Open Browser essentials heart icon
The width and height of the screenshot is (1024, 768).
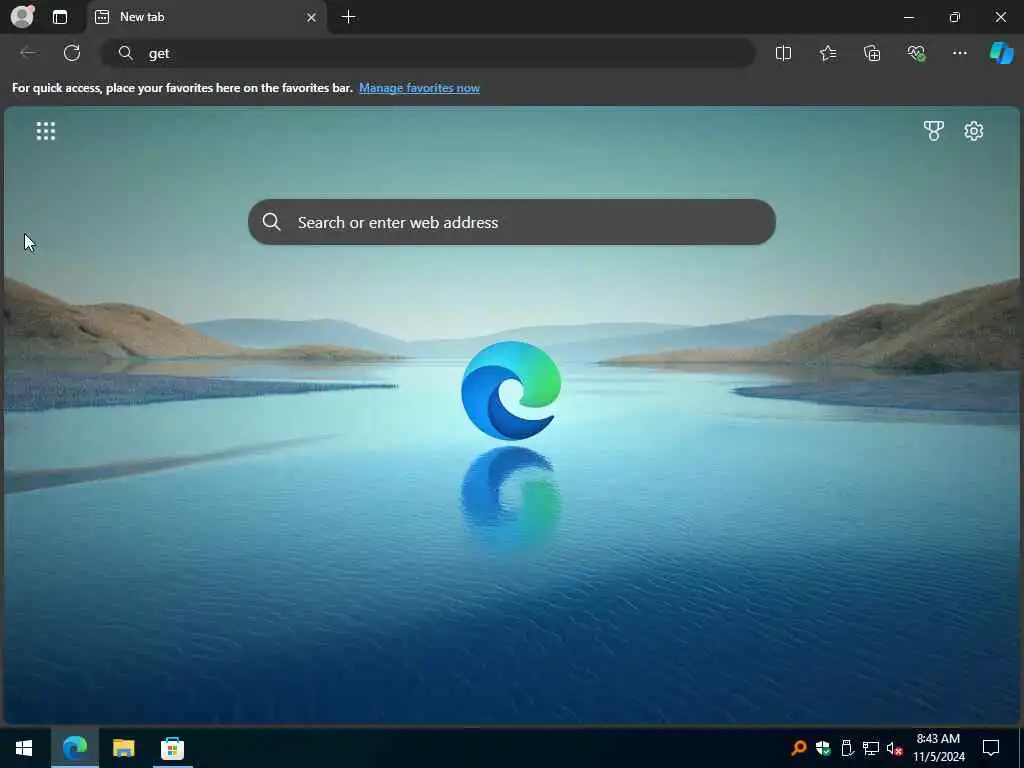[916, 53]
